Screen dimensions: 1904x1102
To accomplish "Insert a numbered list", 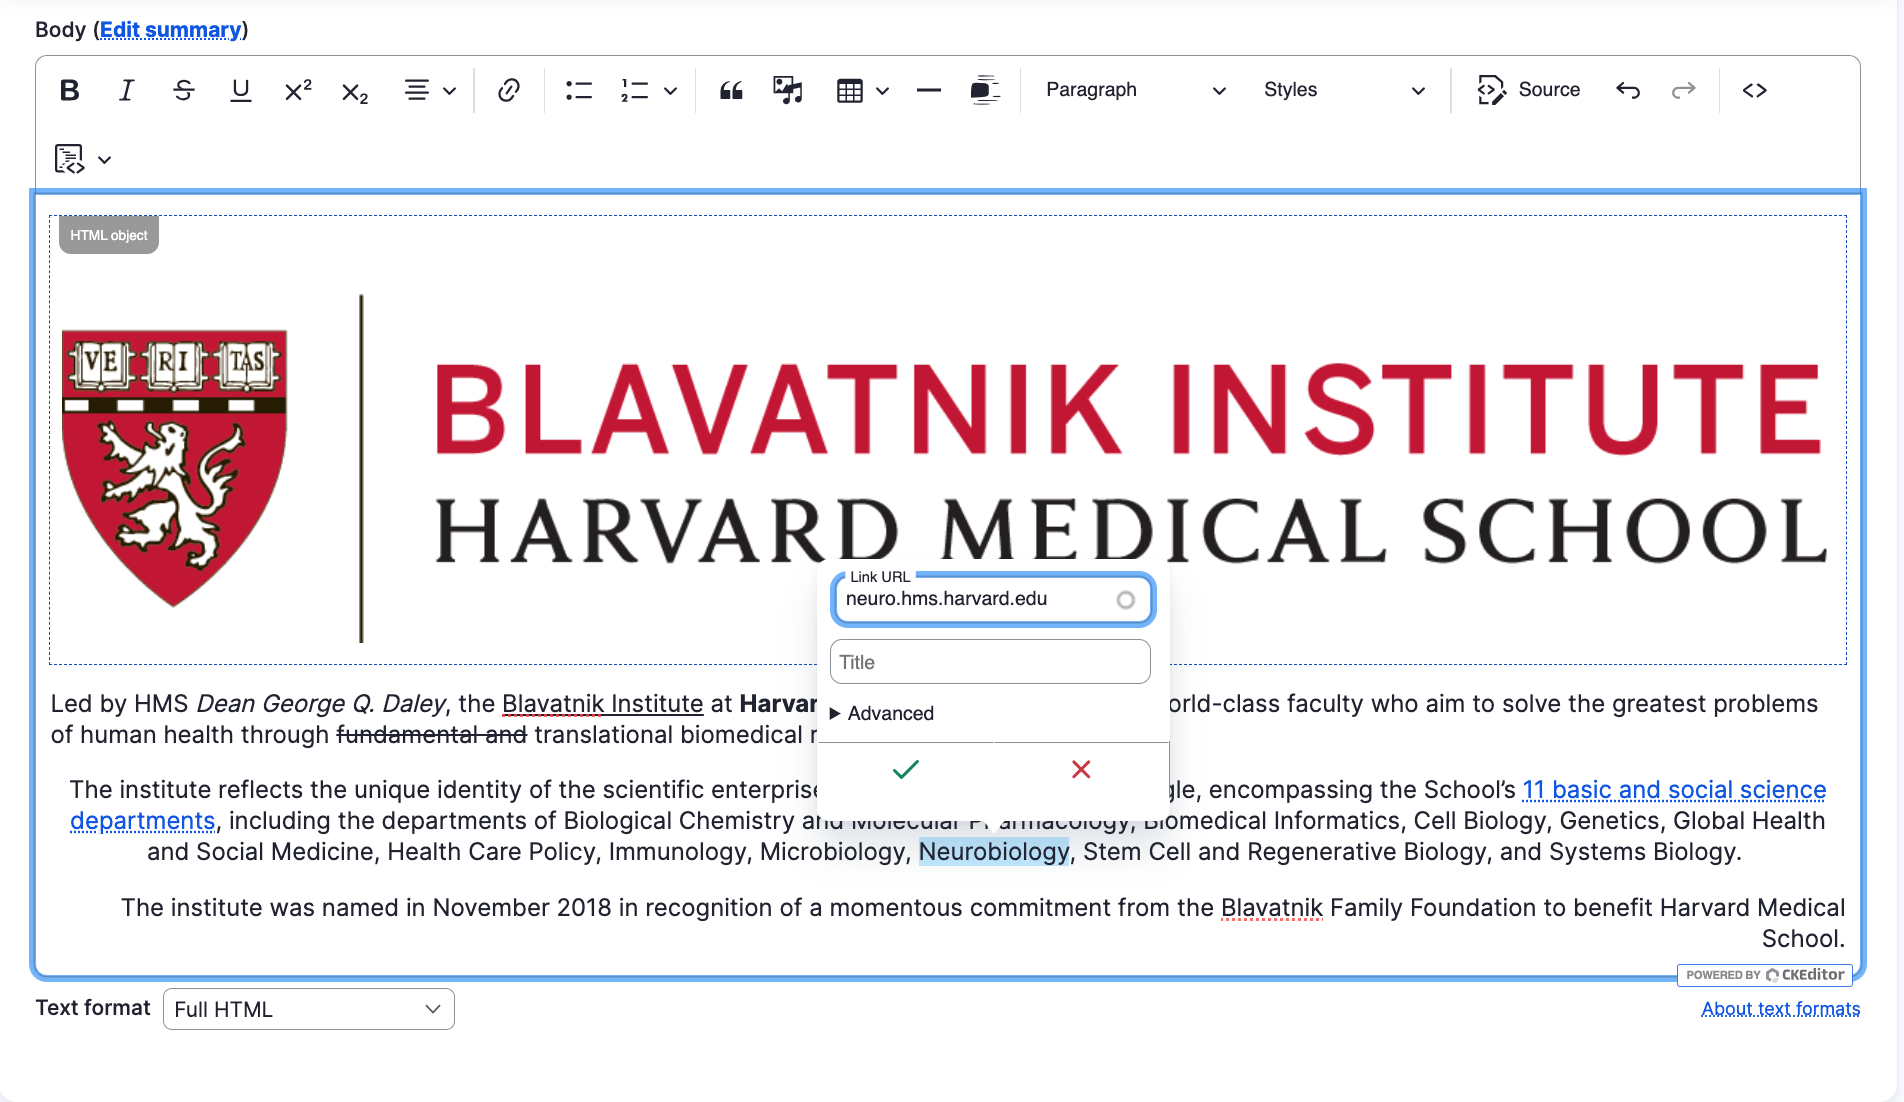I will [x=634, y=90].
